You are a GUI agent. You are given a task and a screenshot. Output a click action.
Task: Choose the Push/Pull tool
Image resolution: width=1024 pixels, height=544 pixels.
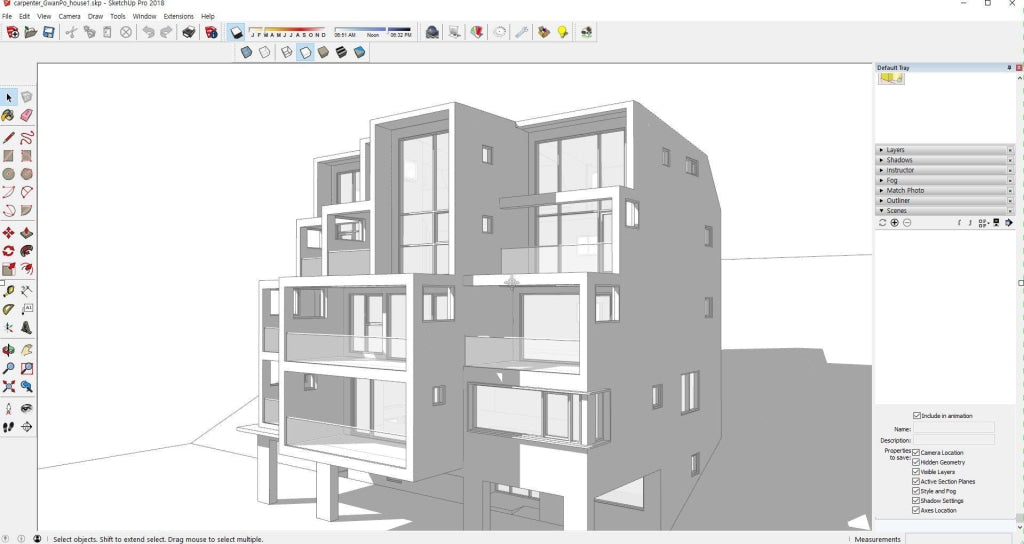26,233
